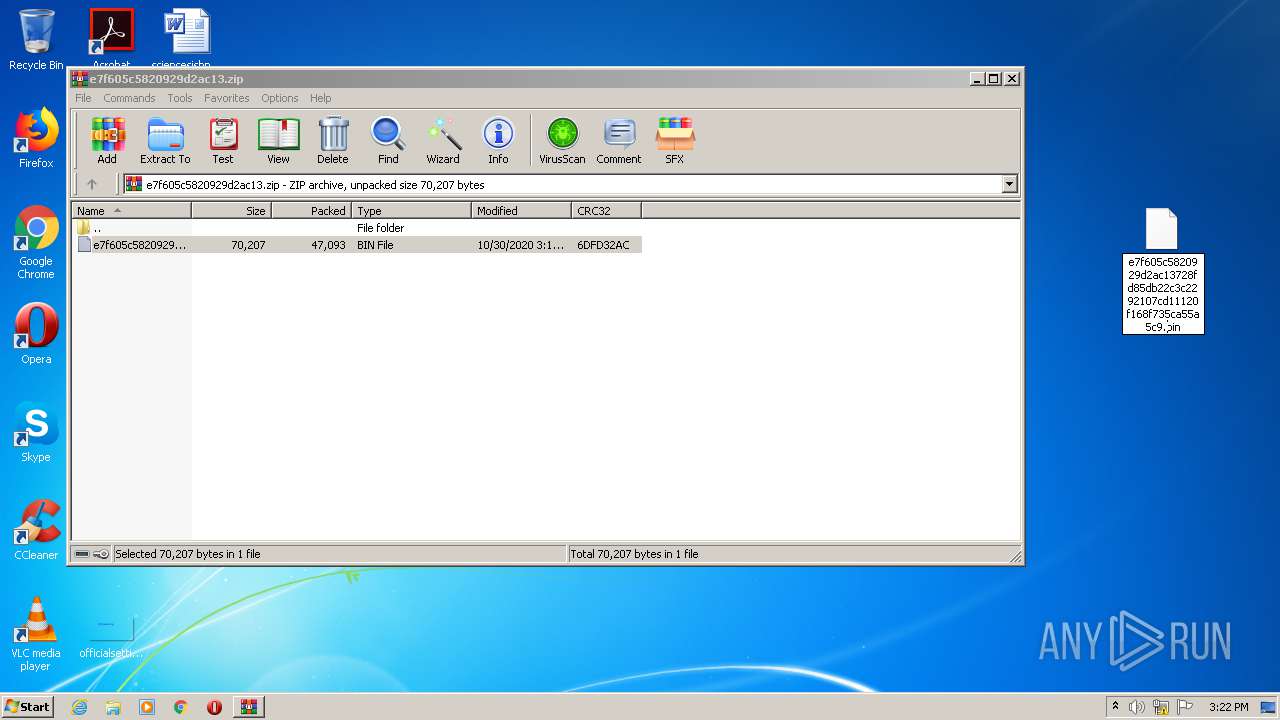Select the Opera desktop shortcut
1280x720 pixels.
(x=36, y=334)
